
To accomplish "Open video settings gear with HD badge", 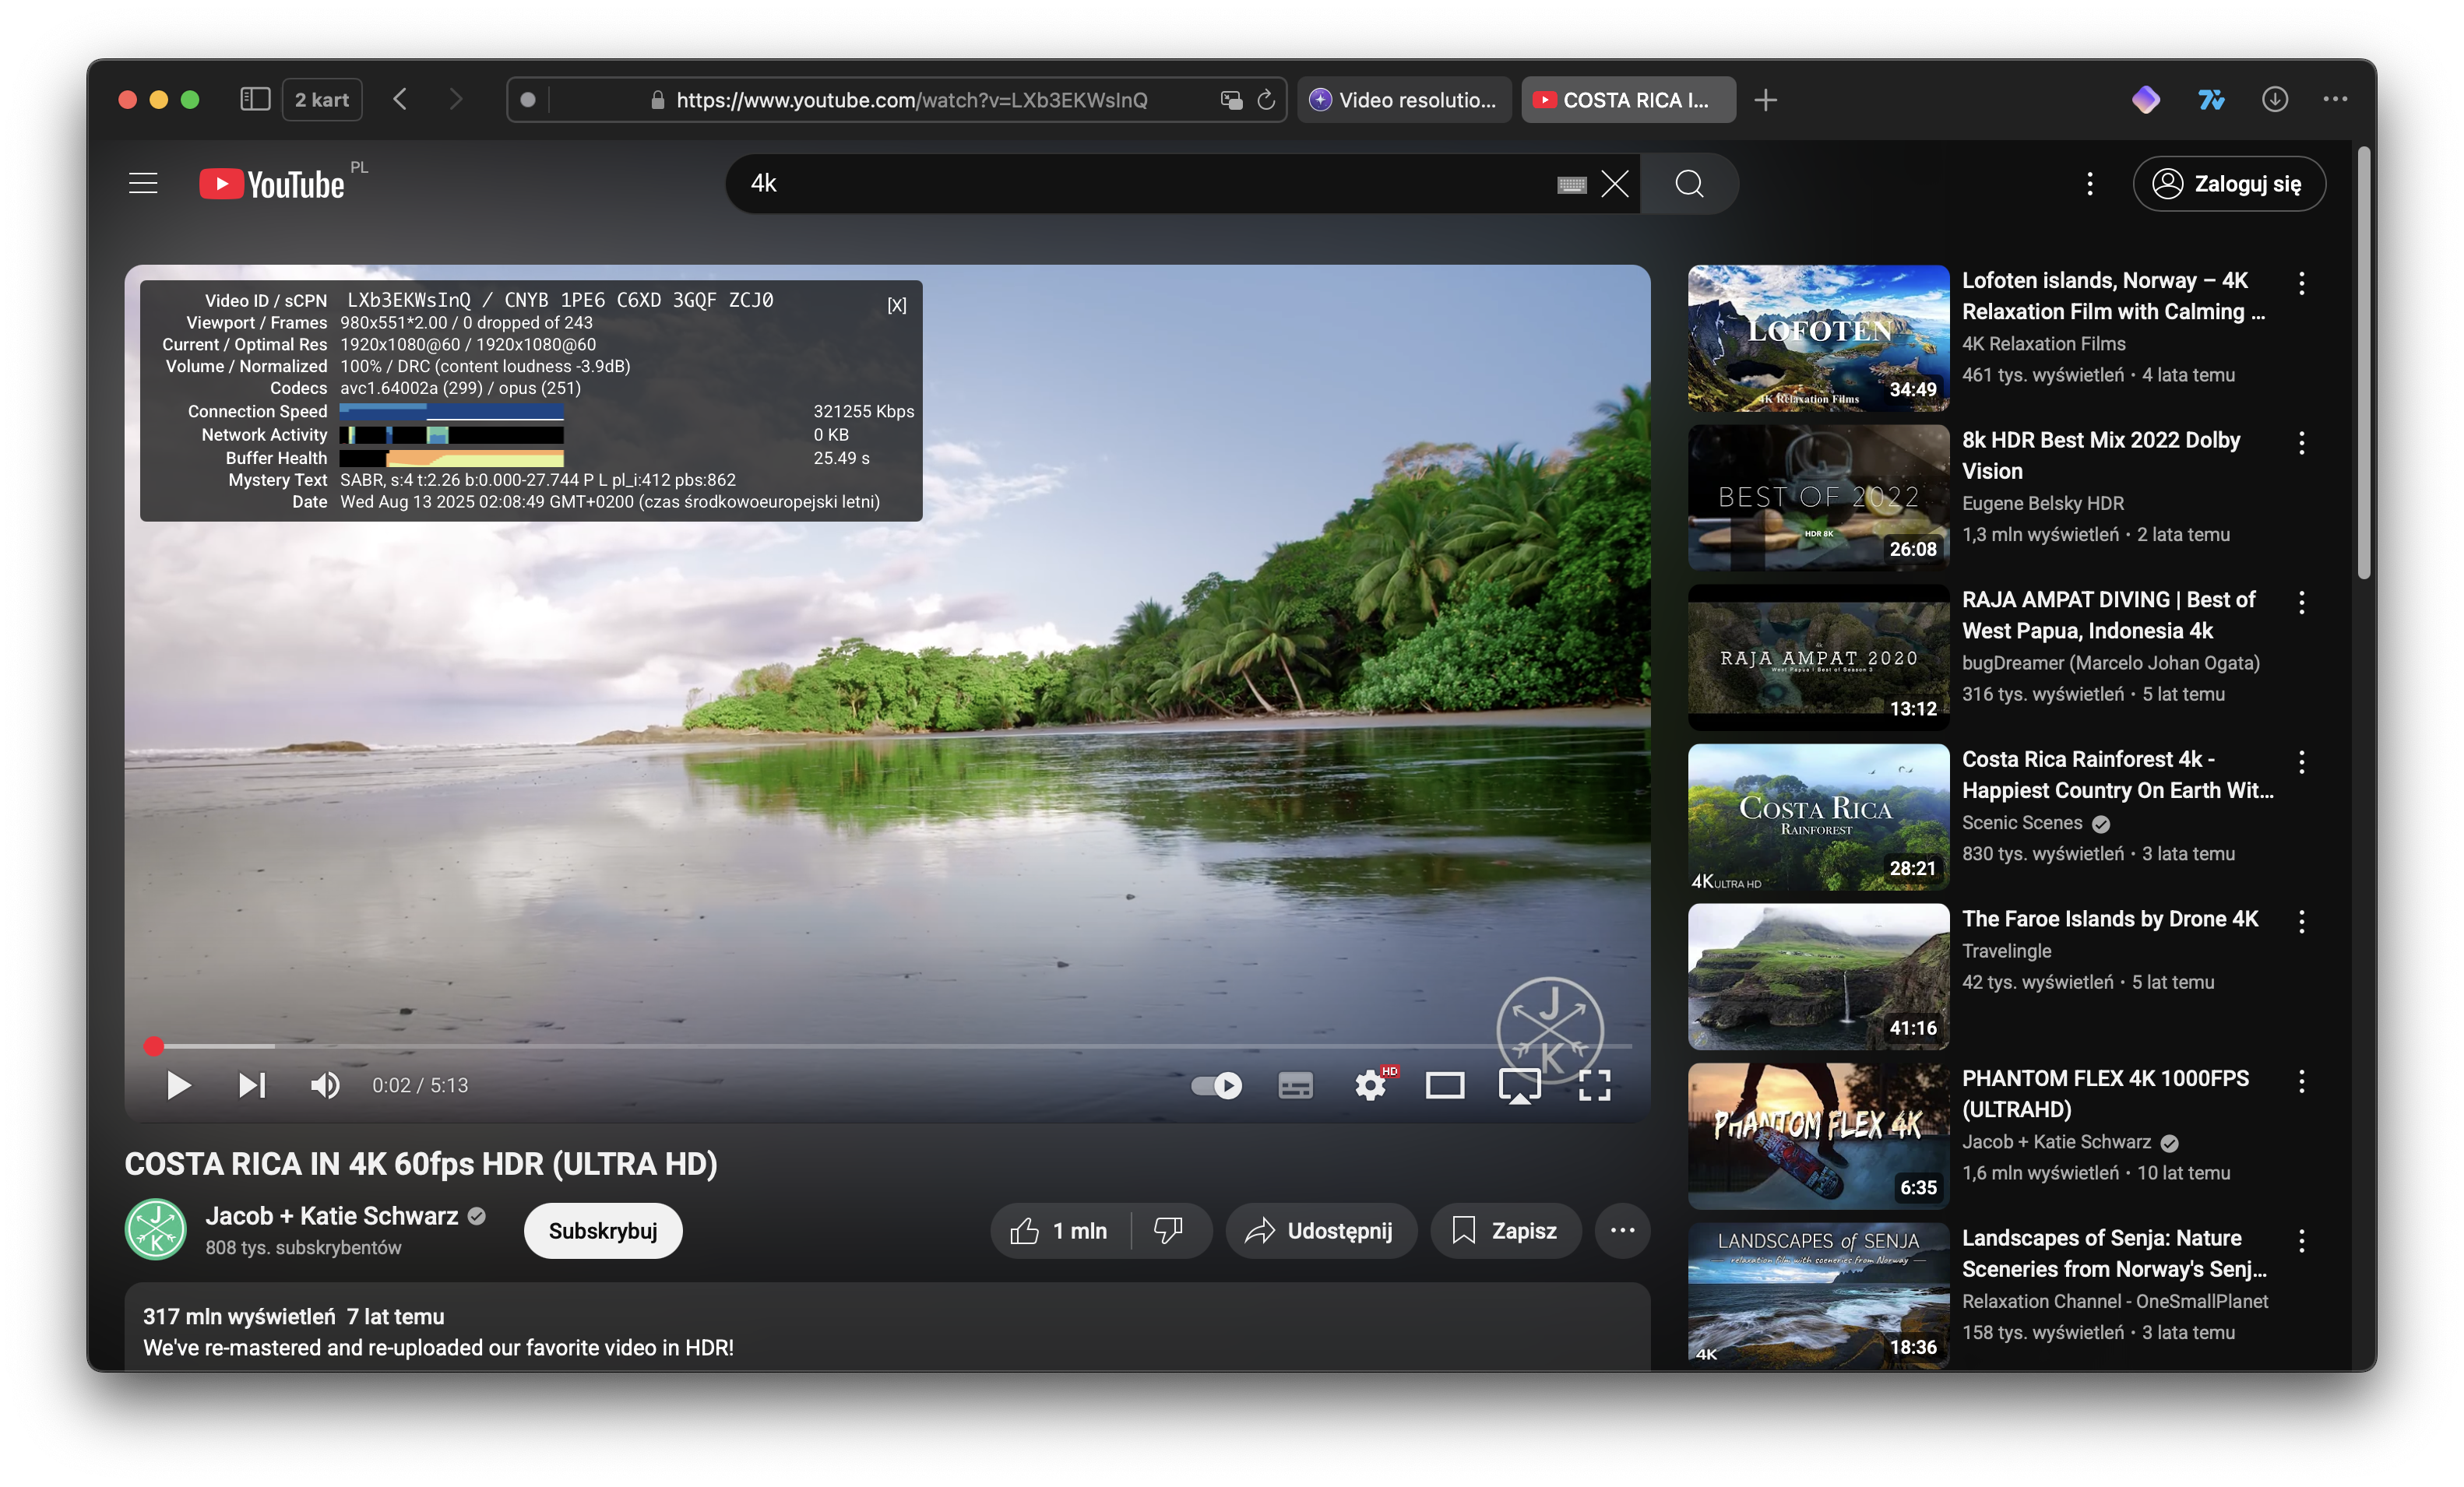I will [x=1370, y=1085].
